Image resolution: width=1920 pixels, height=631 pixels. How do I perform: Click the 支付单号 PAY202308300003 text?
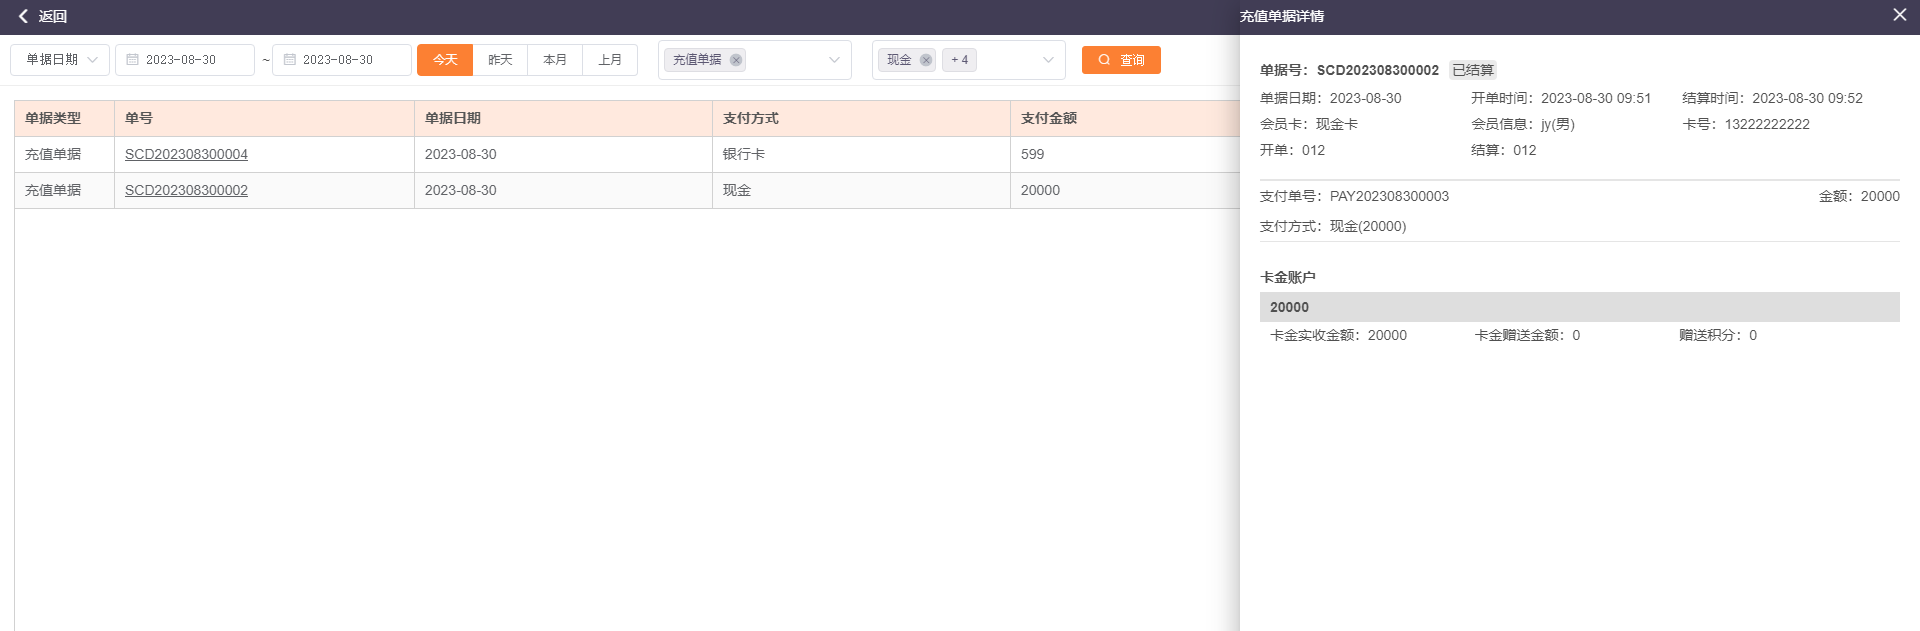pyautogui.click(x=1354, y=196)
